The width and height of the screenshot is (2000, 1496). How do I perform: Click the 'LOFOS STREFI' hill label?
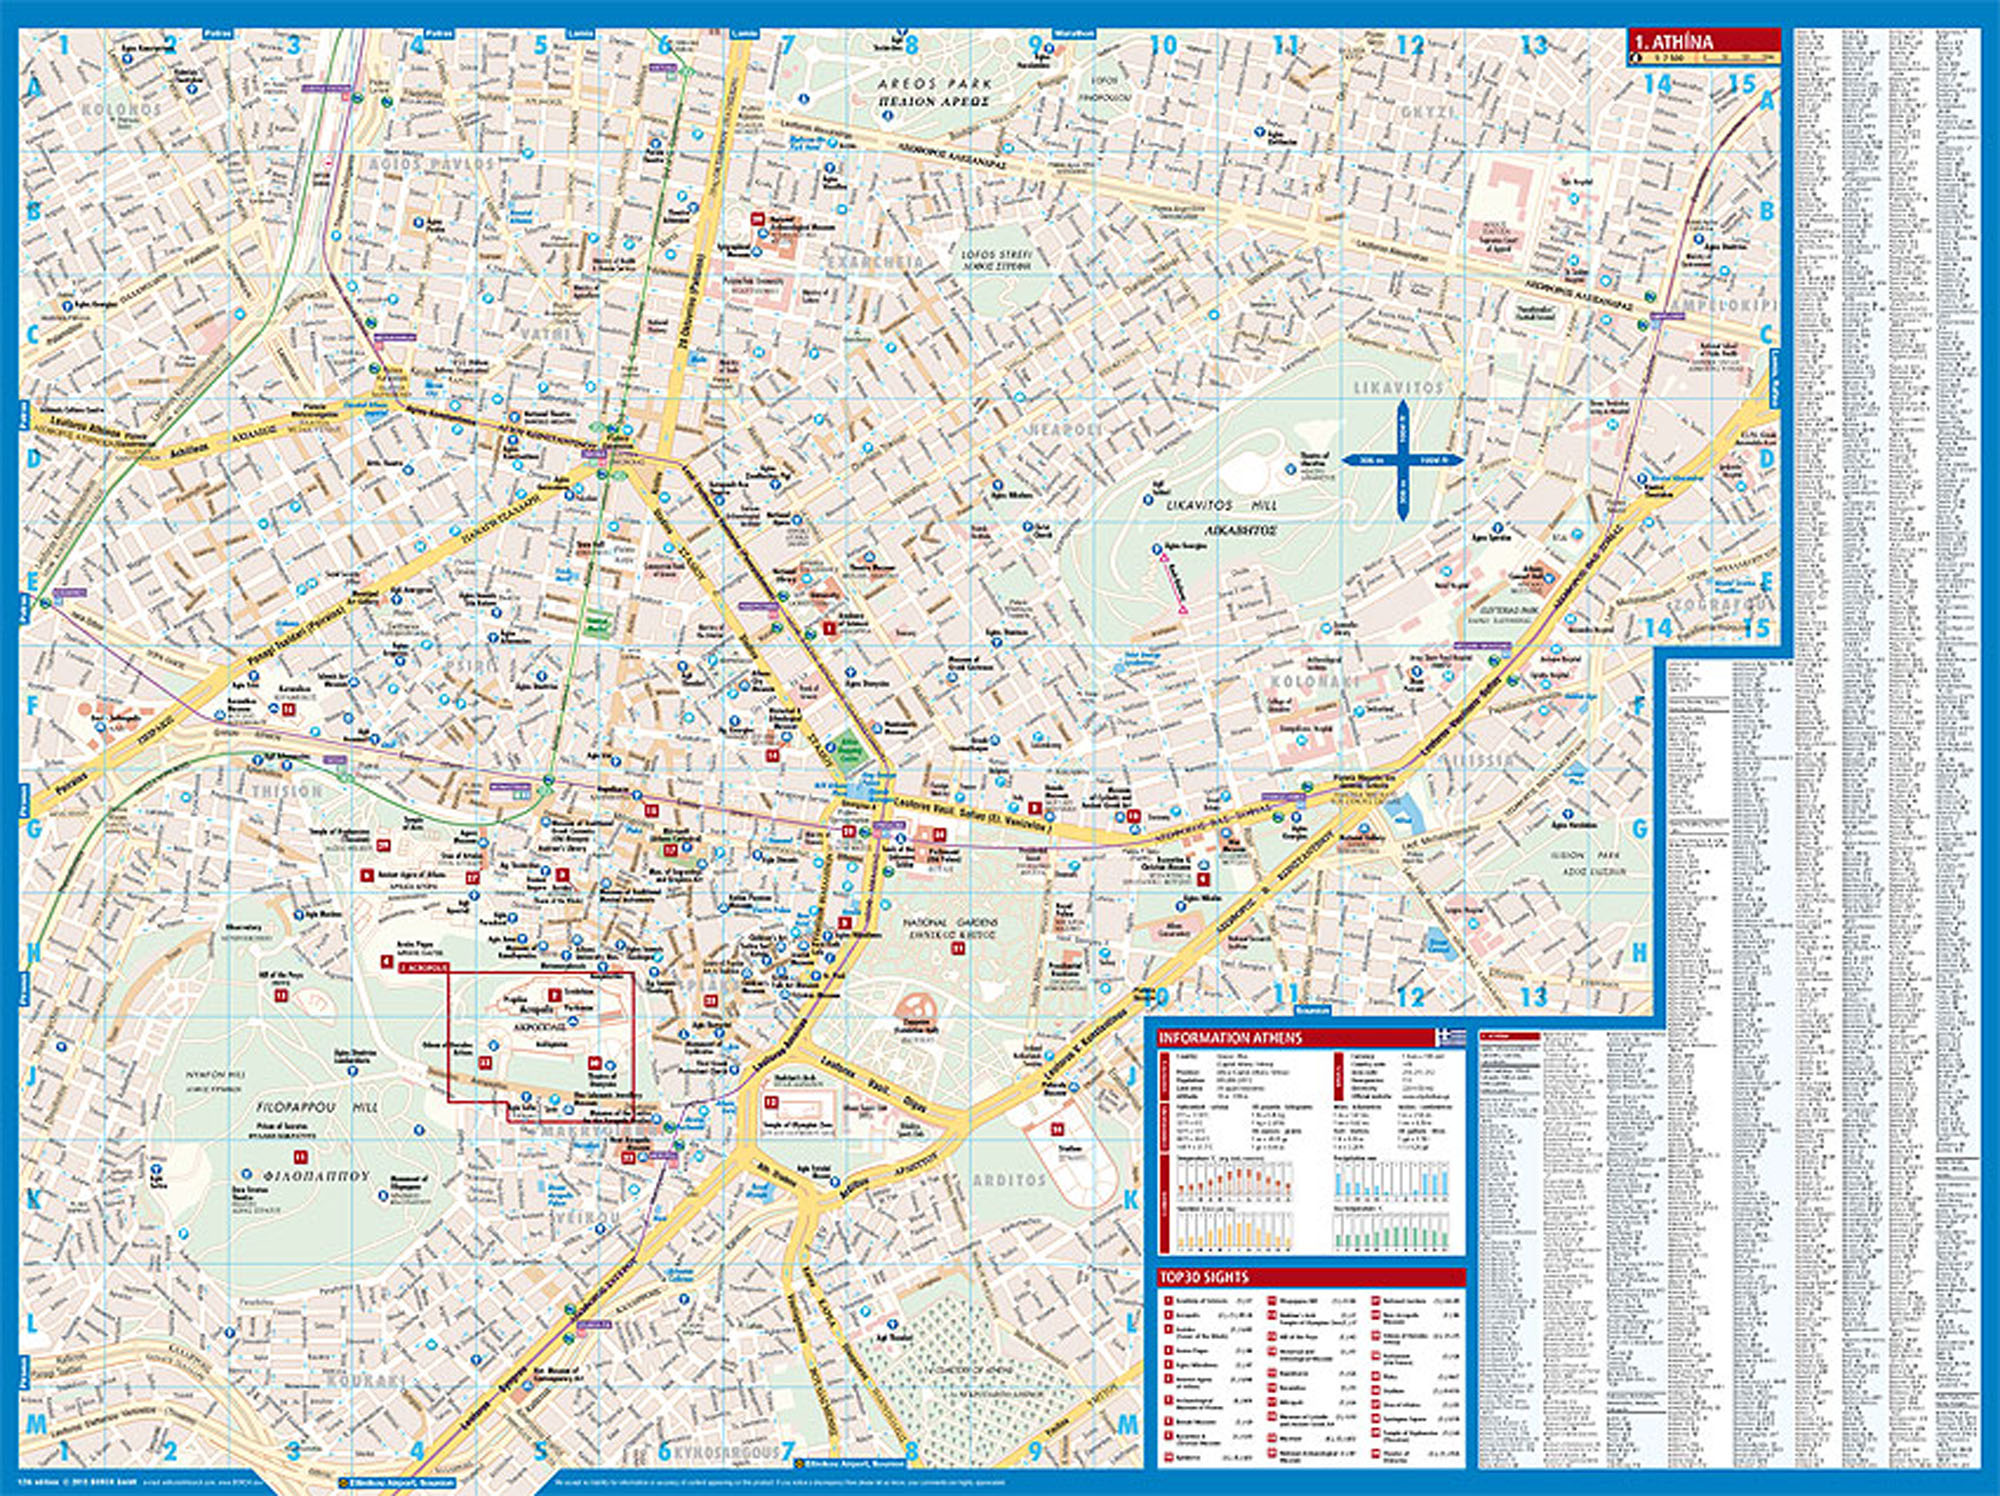tap(996, 256)
